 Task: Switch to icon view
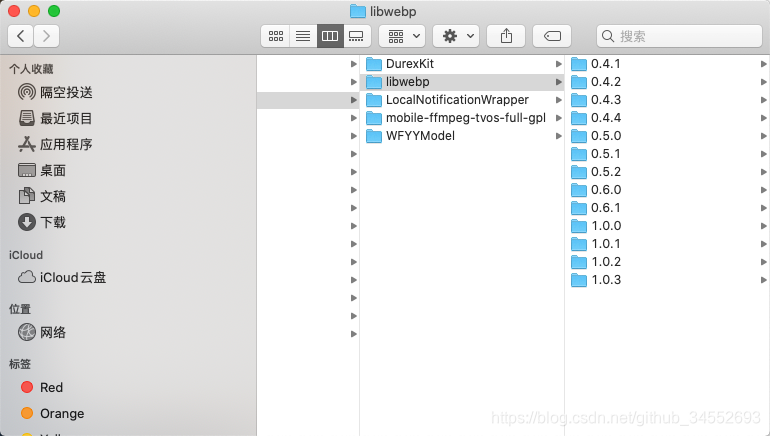[x=275, y=36]
